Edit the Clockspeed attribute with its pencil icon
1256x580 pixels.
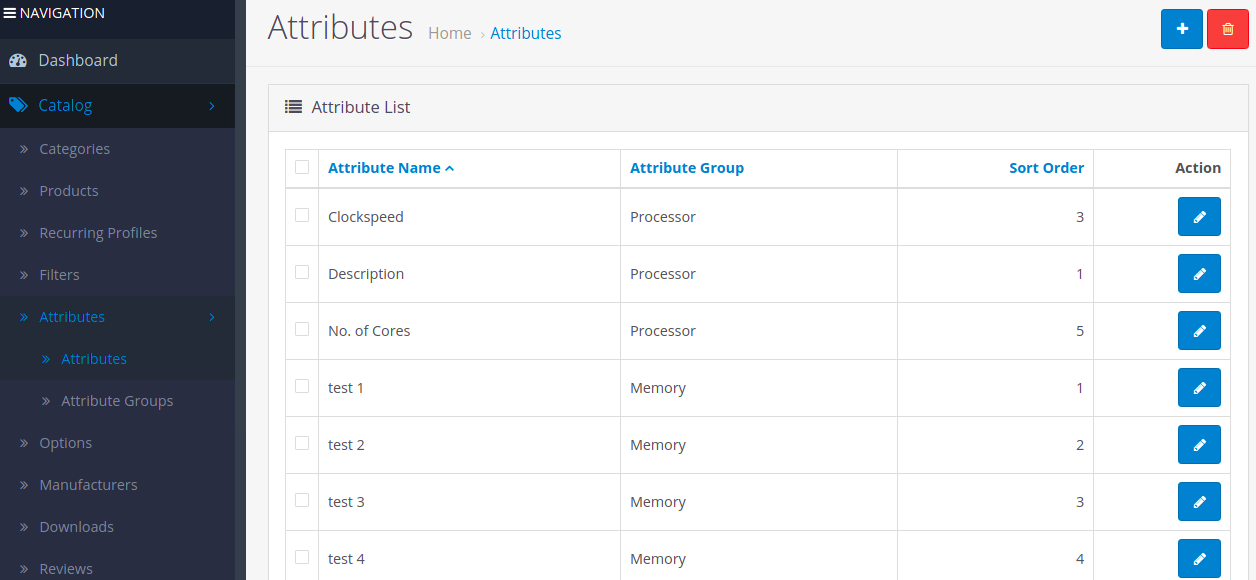click(1199, 216)
